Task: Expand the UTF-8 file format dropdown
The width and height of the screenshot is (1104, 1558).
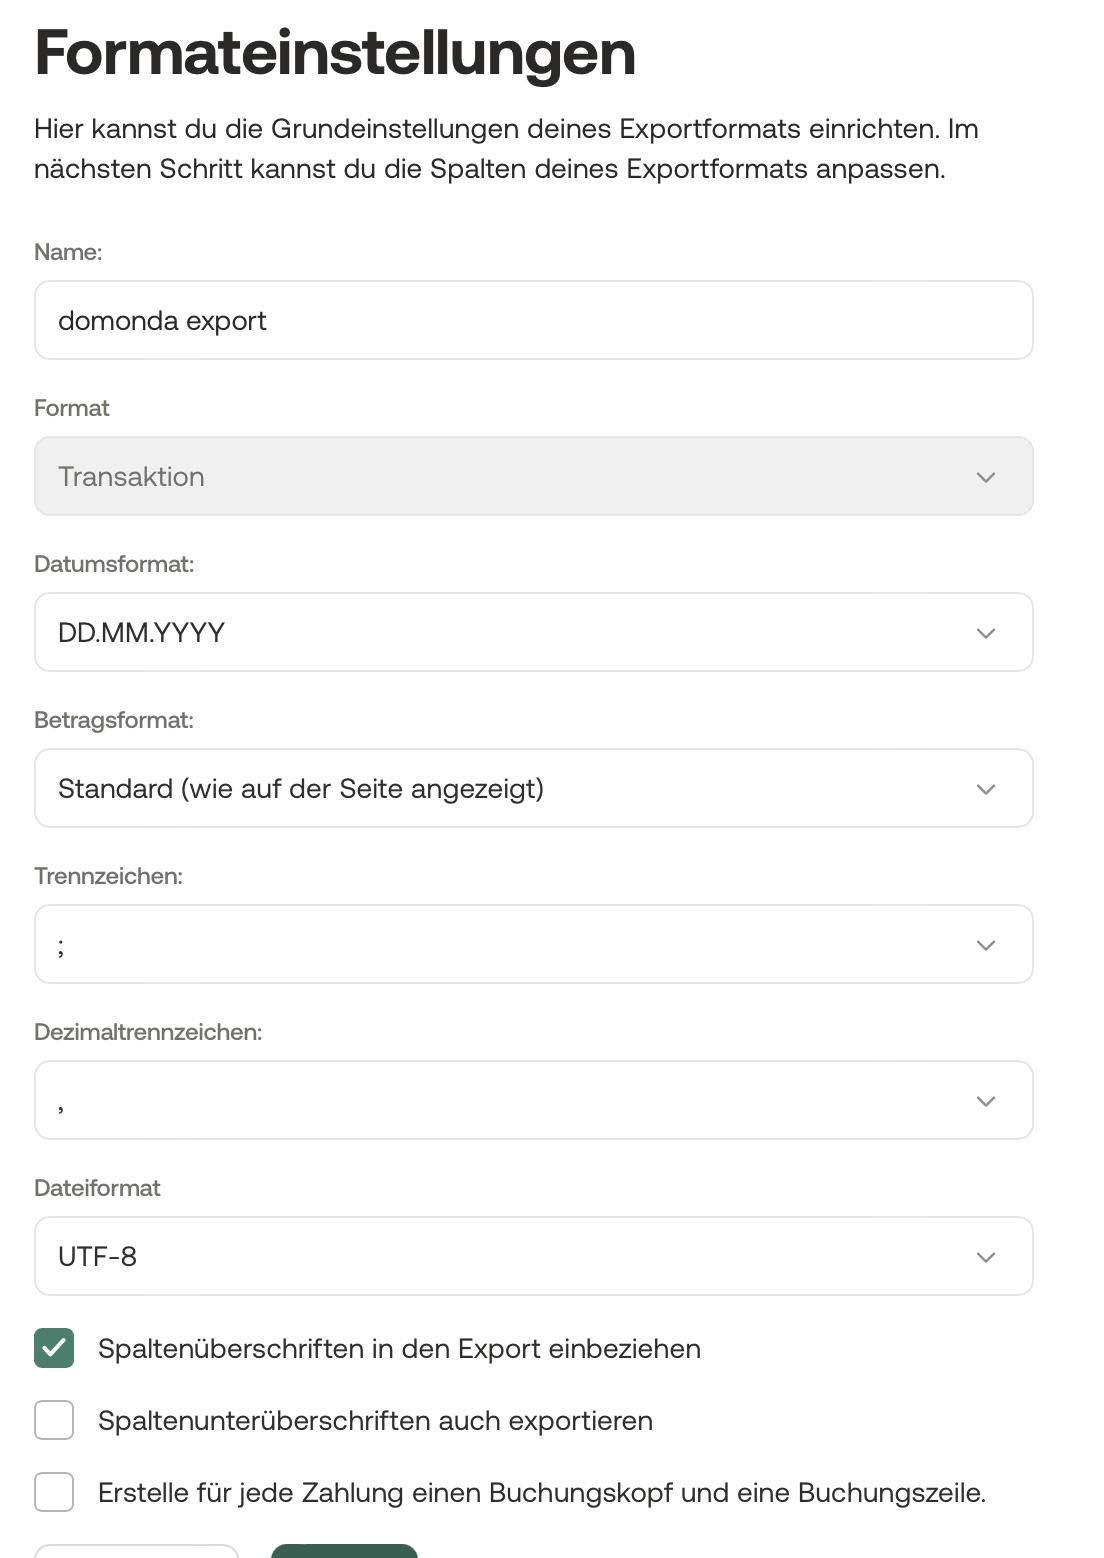Action: click(533, 1256)
